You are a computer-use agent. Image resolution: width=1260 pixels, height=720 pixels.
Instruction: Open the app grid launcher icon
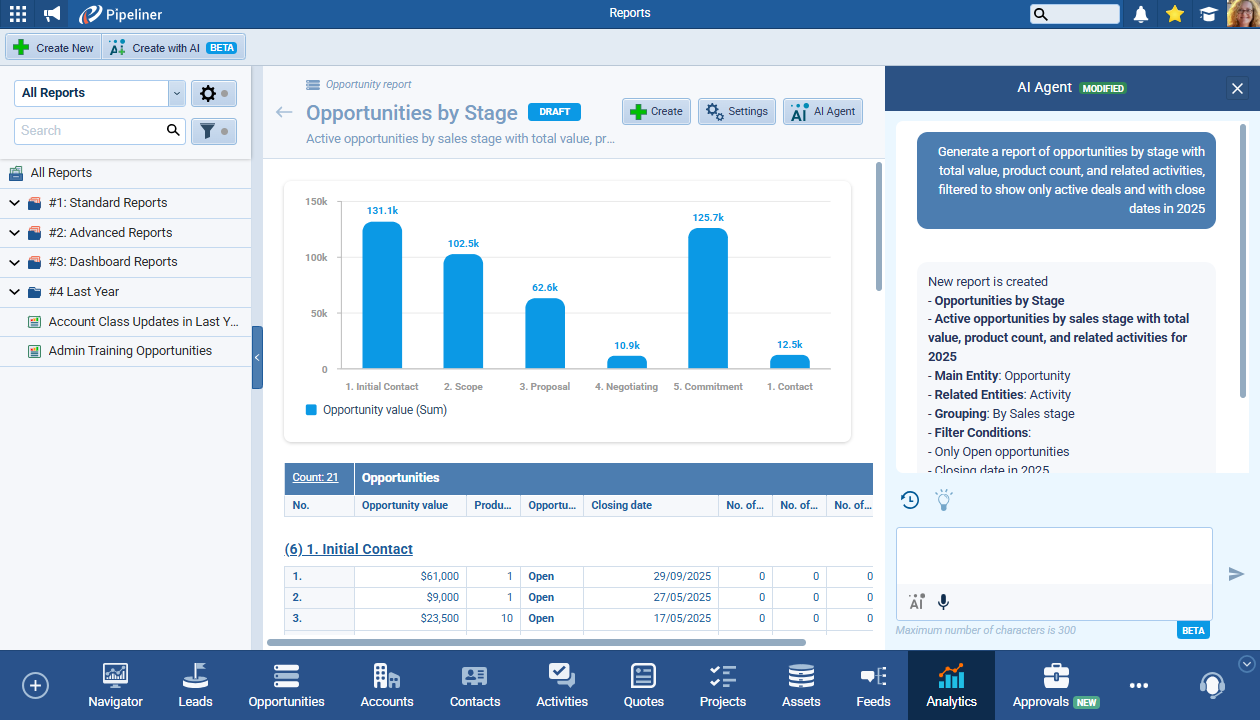click(x=18, y=14)
